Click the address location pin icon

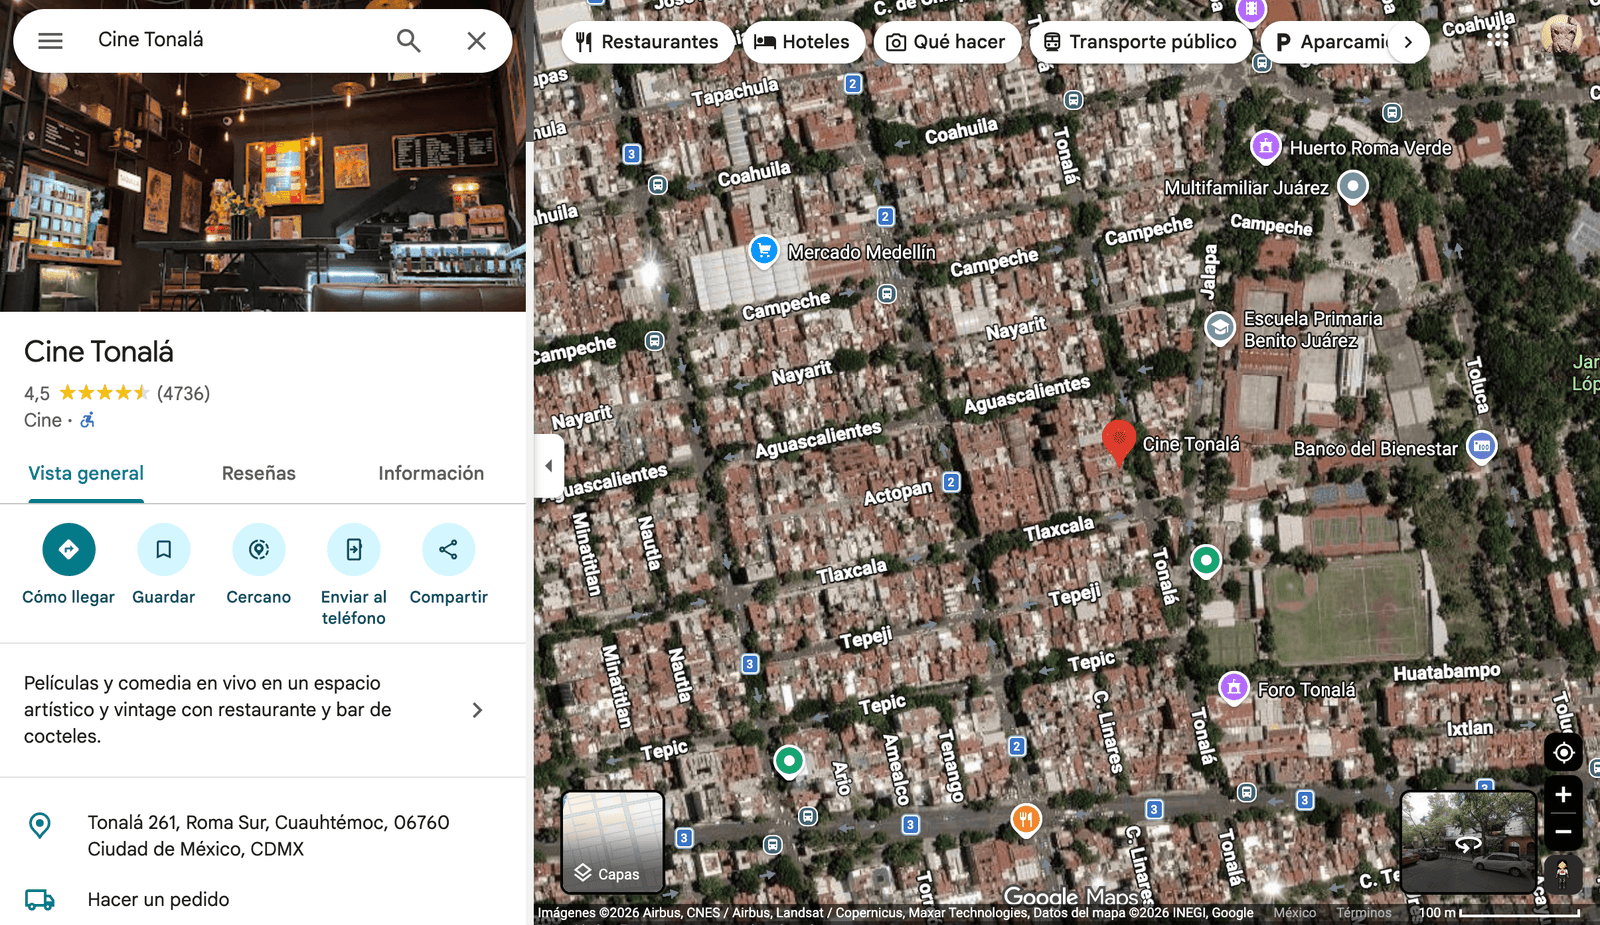pos(40,825)
